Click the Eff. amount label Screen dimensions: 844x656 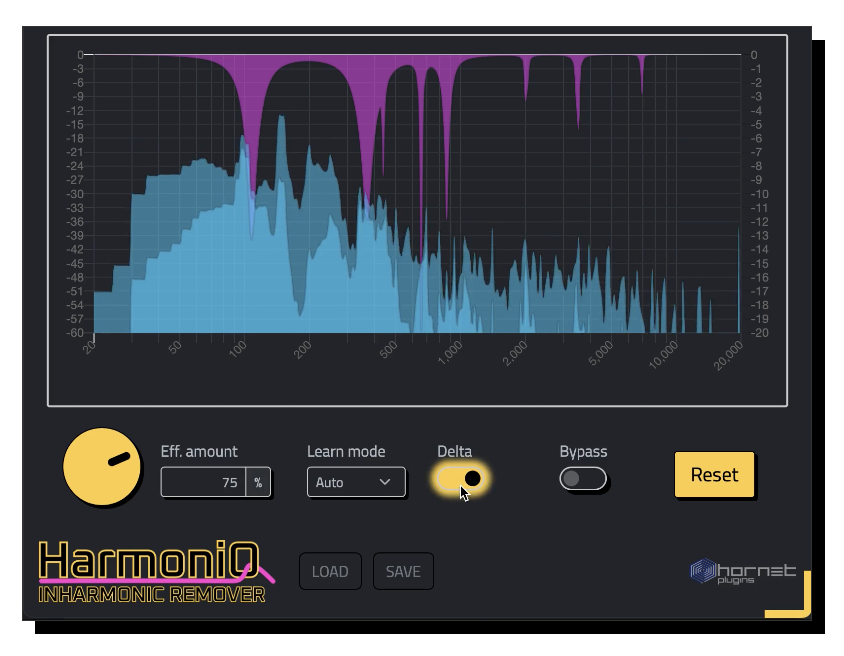[x=200, y=452]
